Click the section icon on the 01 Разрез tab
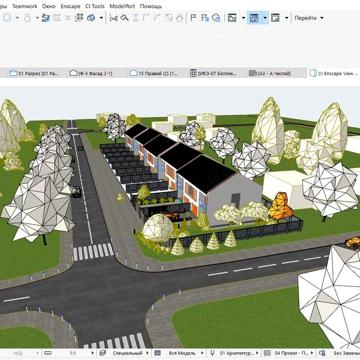The height and width of the screenshot is (360, 360). (13, 73)
